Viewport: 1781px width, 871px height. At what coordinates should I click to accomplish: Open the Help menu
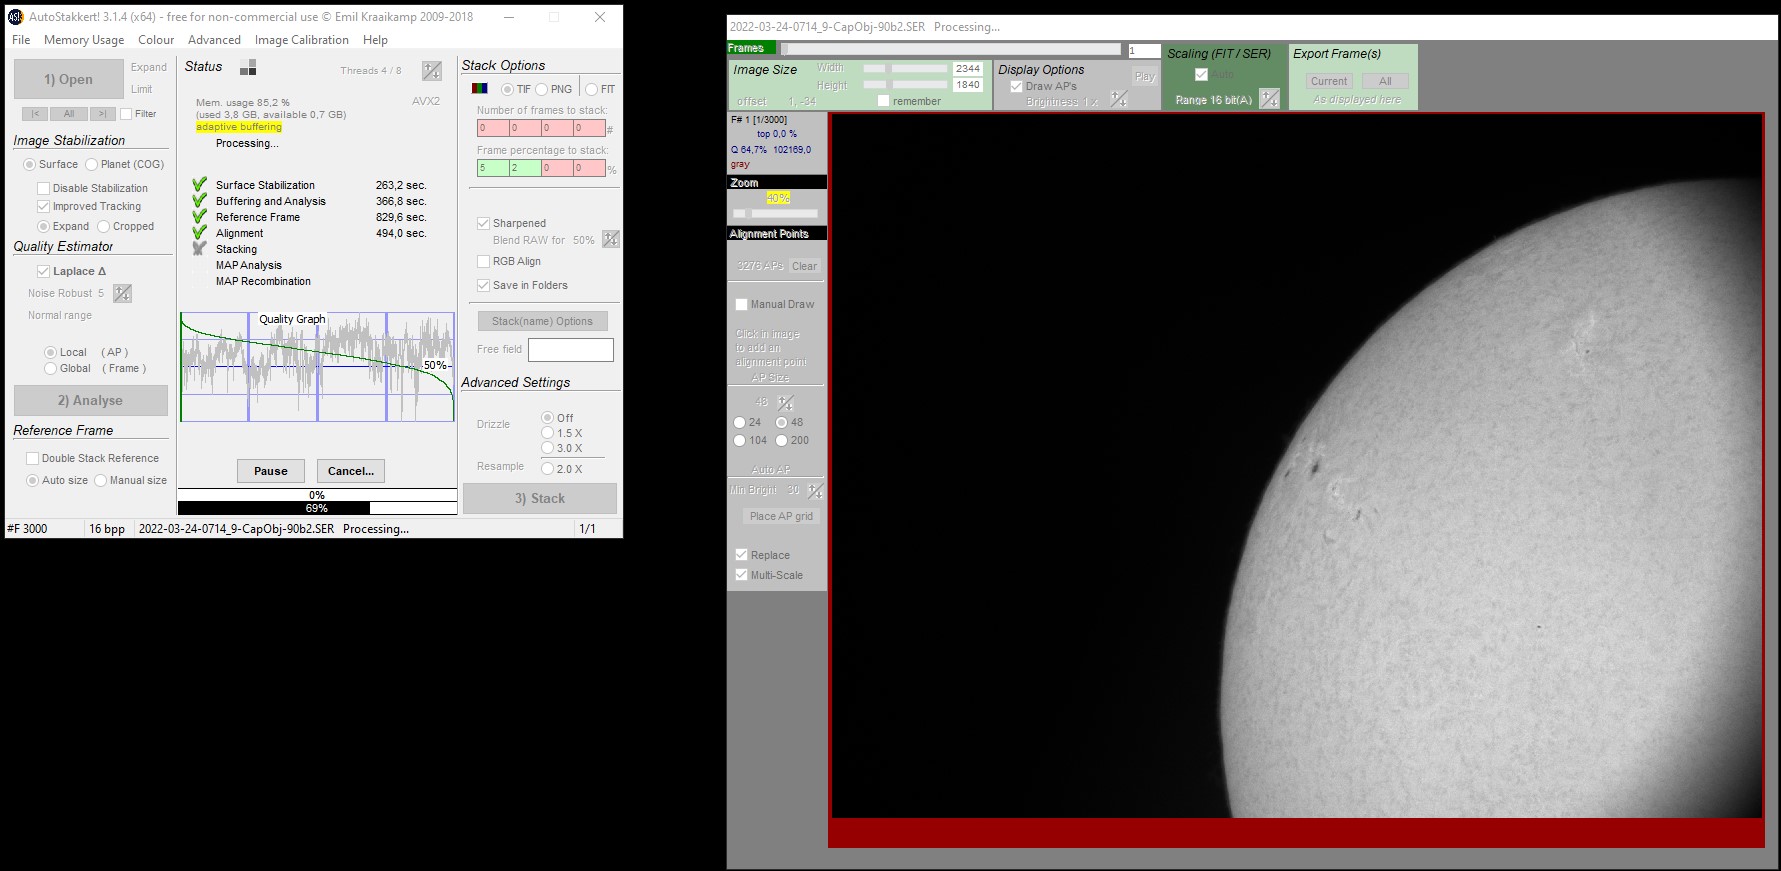[375, 40]
